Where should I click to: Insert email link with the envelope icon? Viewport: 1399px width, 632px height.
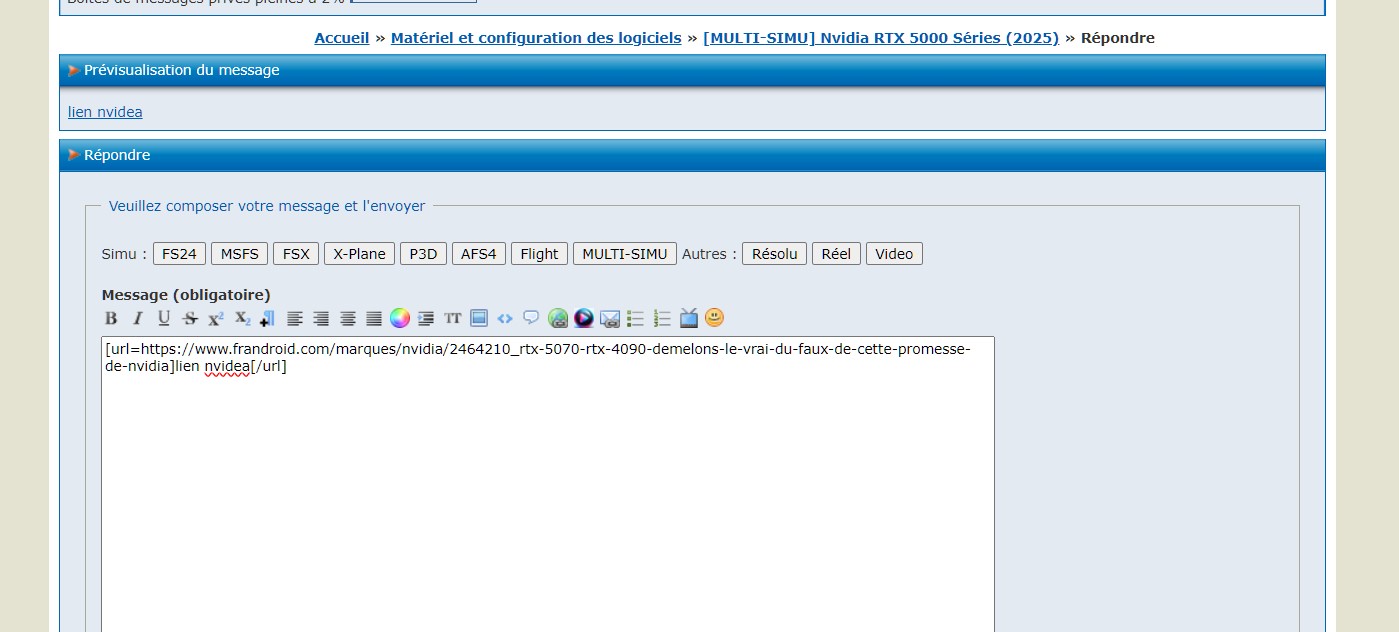[610, 319]
